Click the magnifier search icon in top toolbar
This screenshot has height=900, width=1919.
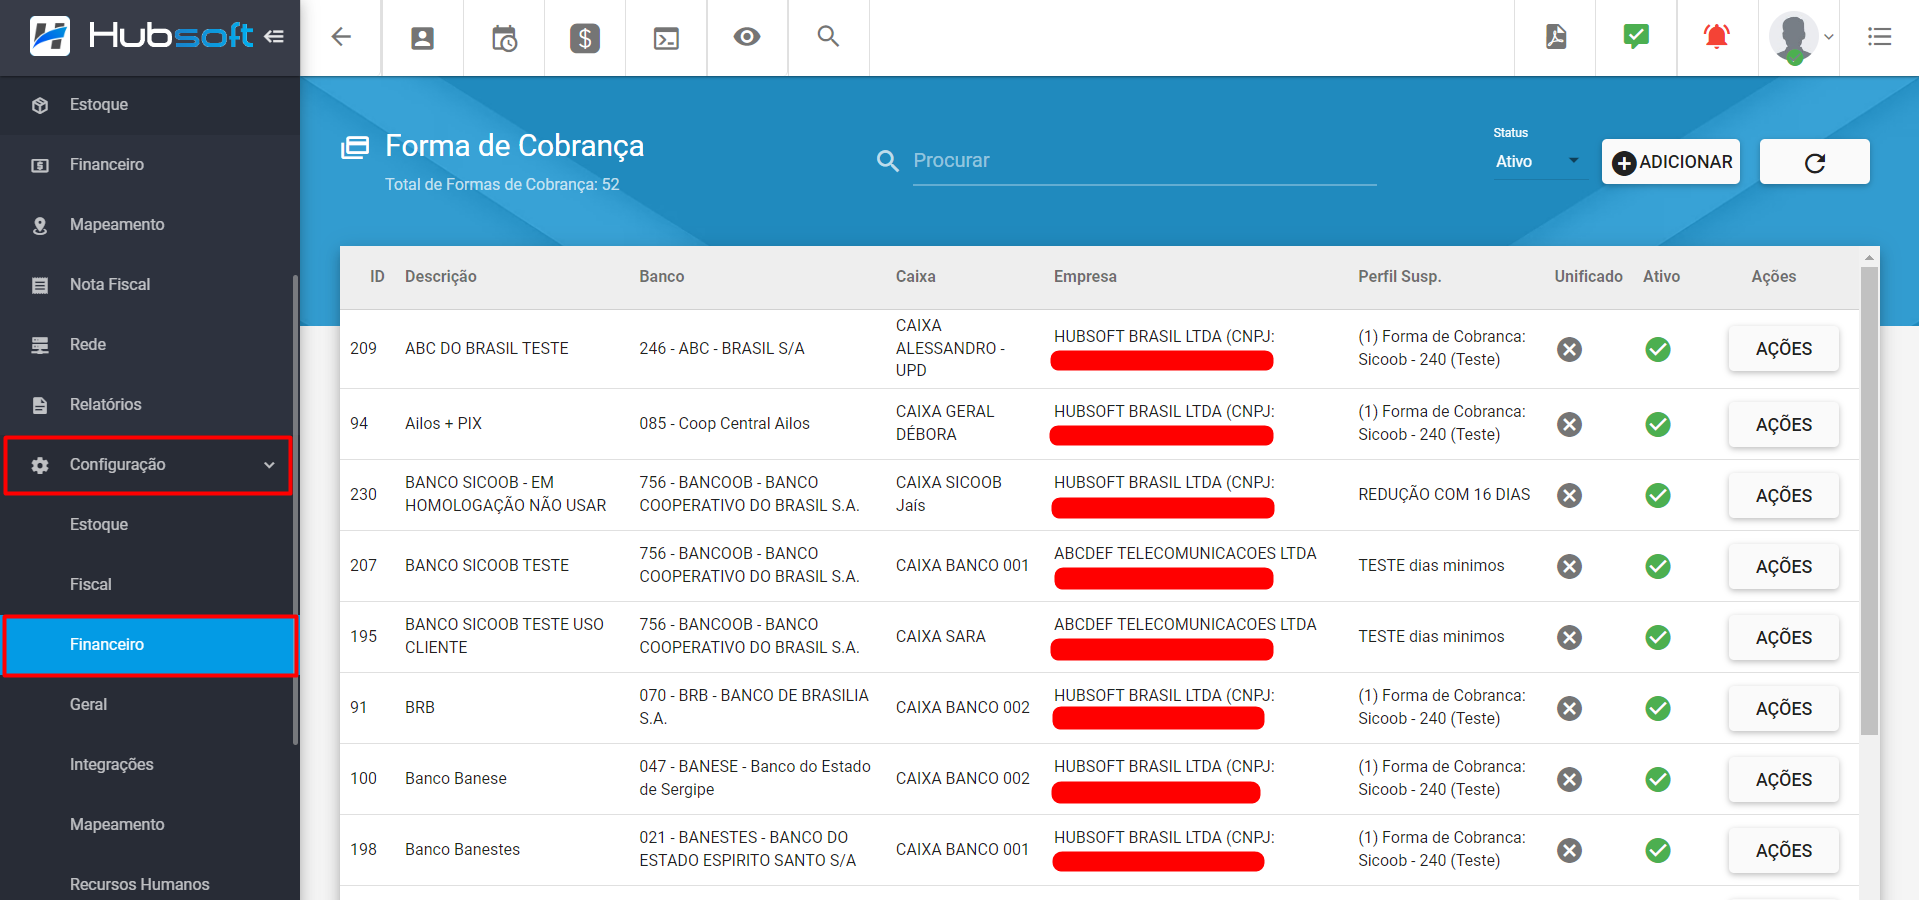pos(828,37)
